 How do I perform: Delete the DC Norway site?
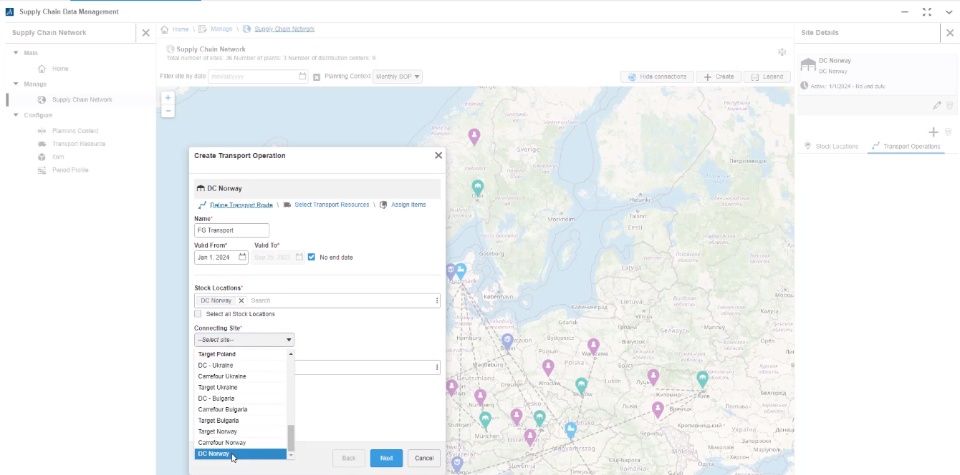click(x=950, y=105)
